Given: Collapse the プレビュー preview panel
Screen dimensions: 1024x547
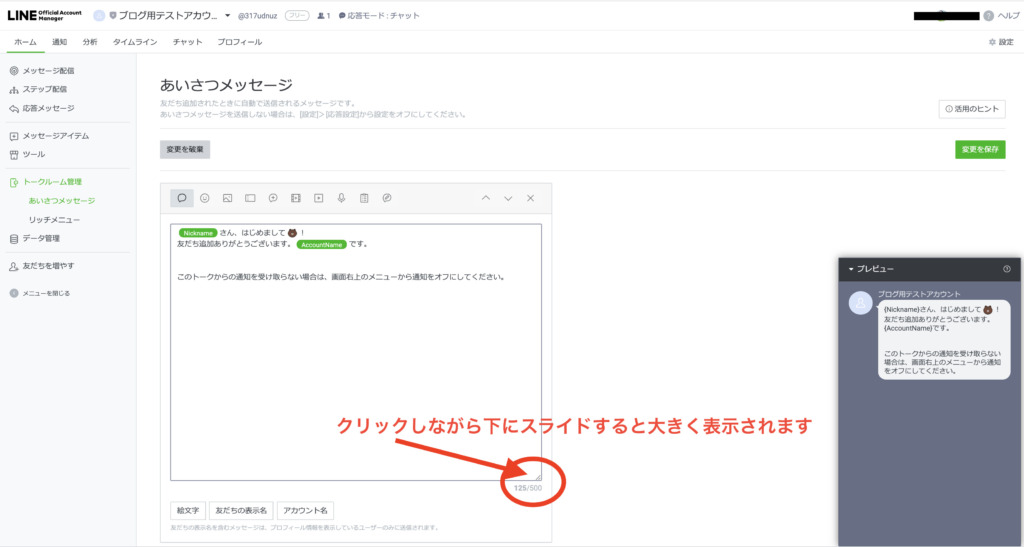Looking at the screenshot, I should click(x=851, y=269).
